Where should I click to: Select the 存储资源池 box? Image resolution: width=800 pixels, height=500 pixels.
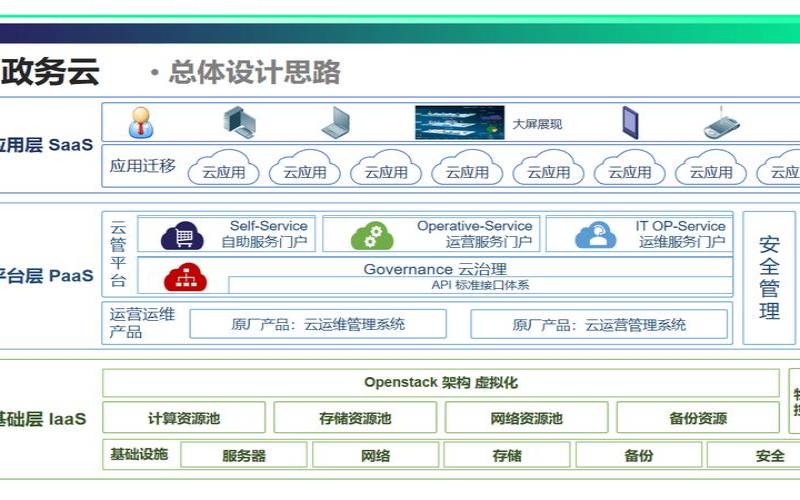tap(355, 418)
